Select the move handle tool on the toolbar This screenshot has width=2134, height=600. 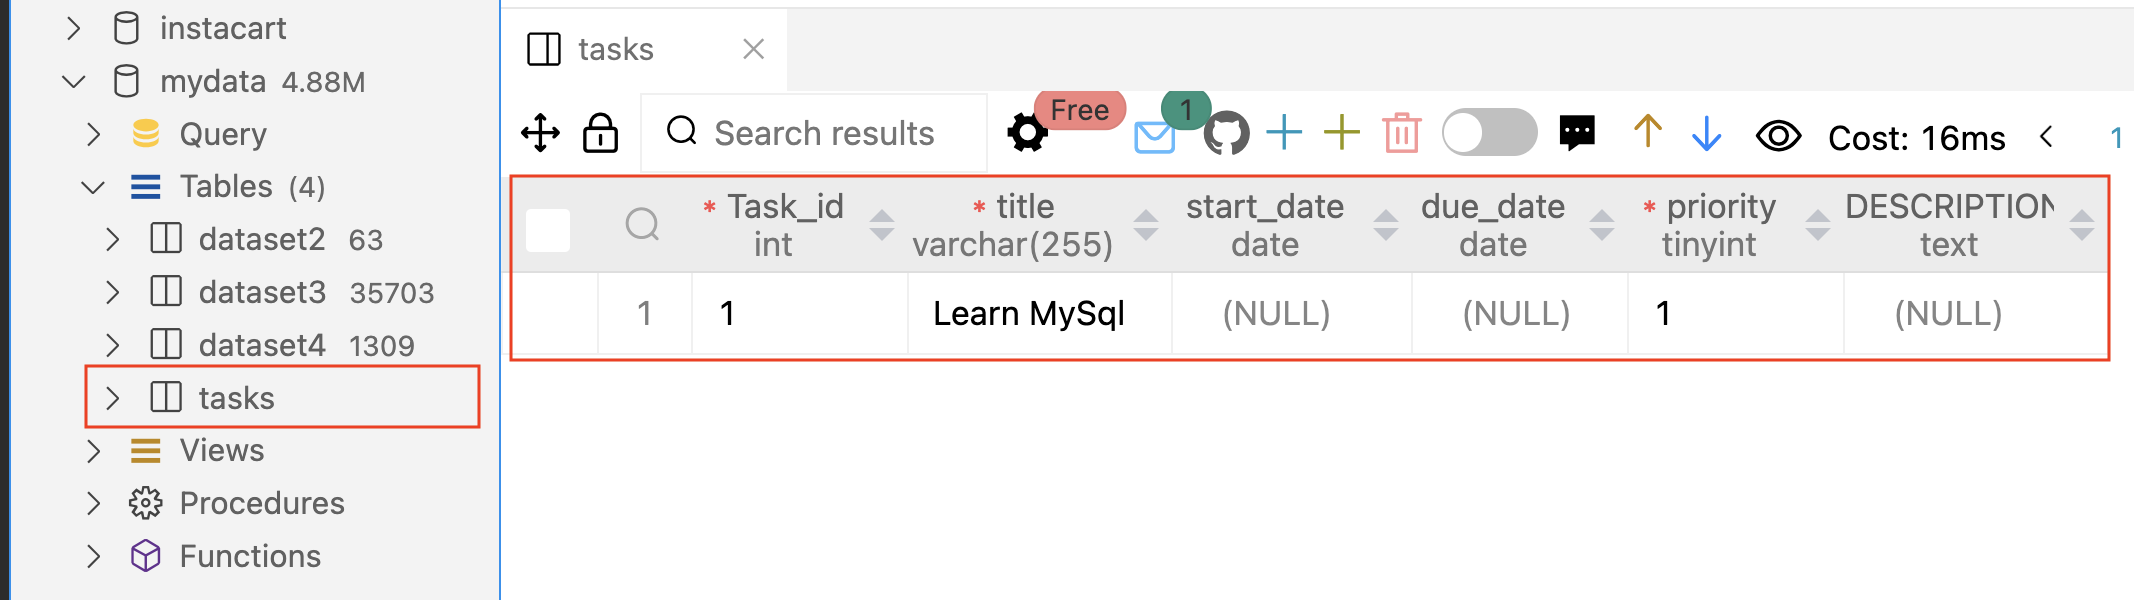click(x=540, y=131)
